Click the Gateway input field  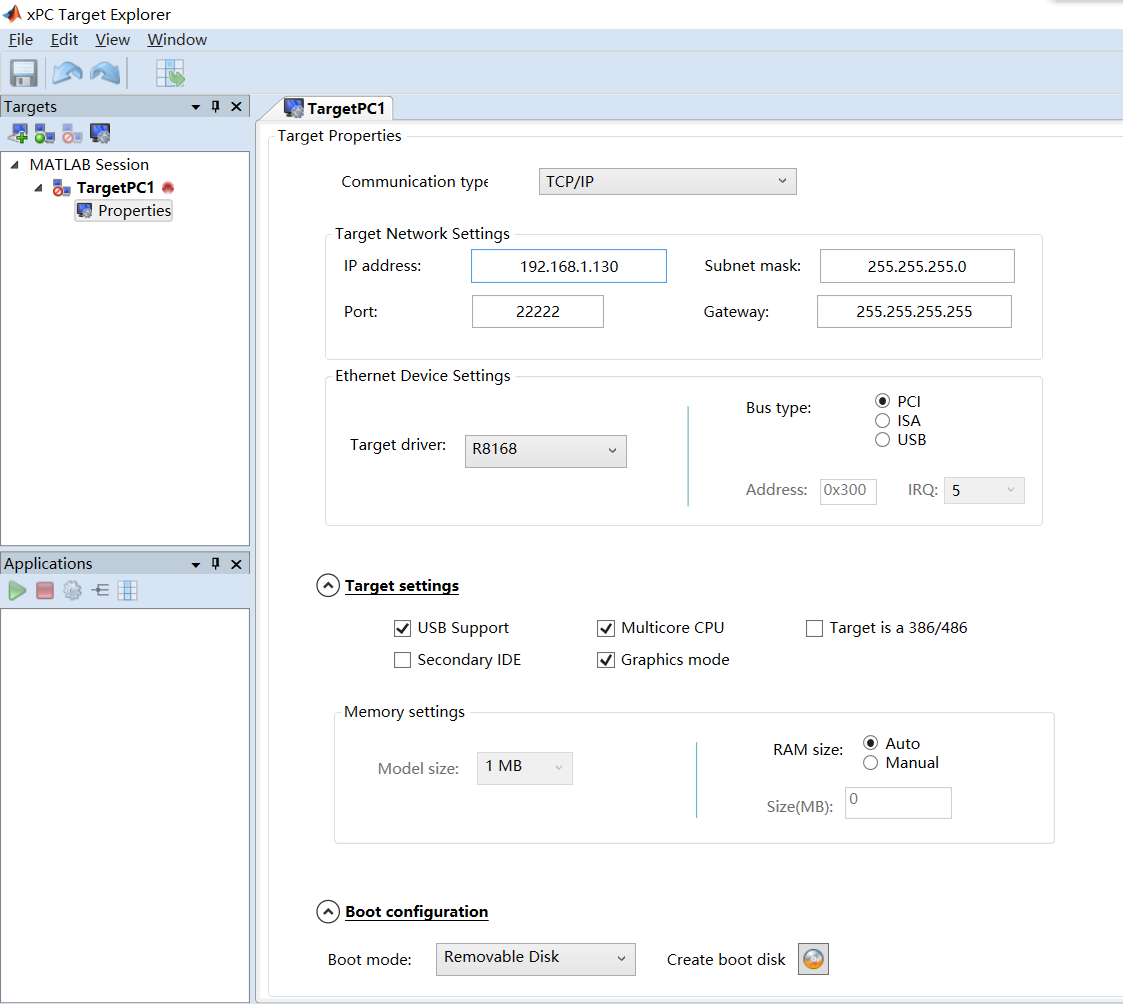(x=914, y=312)
